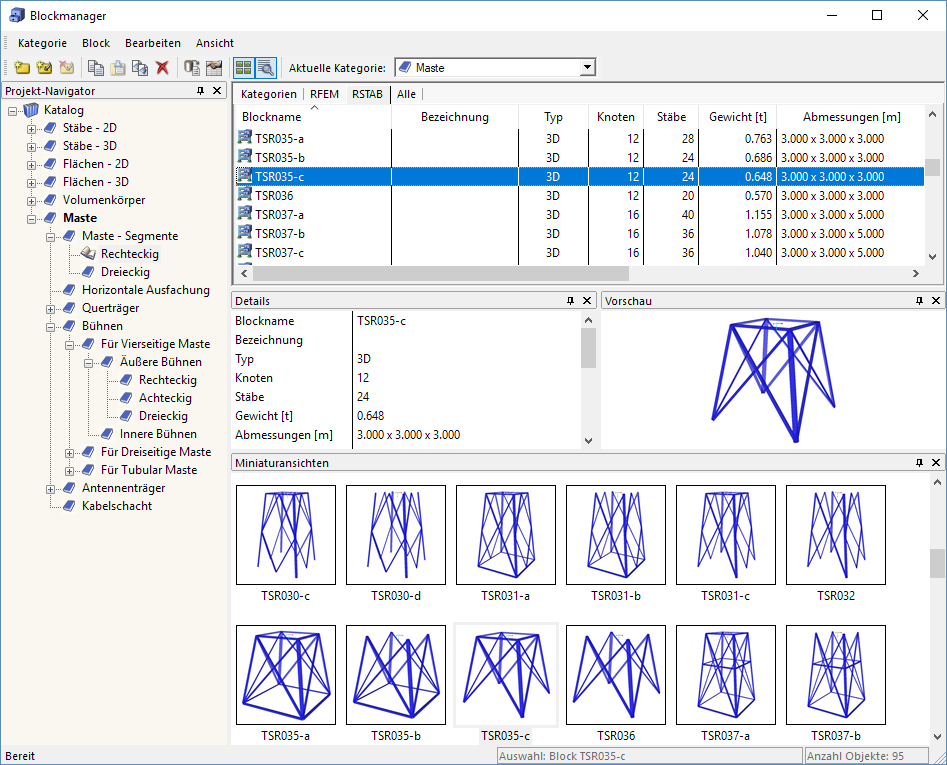This screenshot has width=947, height=765.
Task: Select Horizontale Ausfachung category
Action: coord(146,290)
